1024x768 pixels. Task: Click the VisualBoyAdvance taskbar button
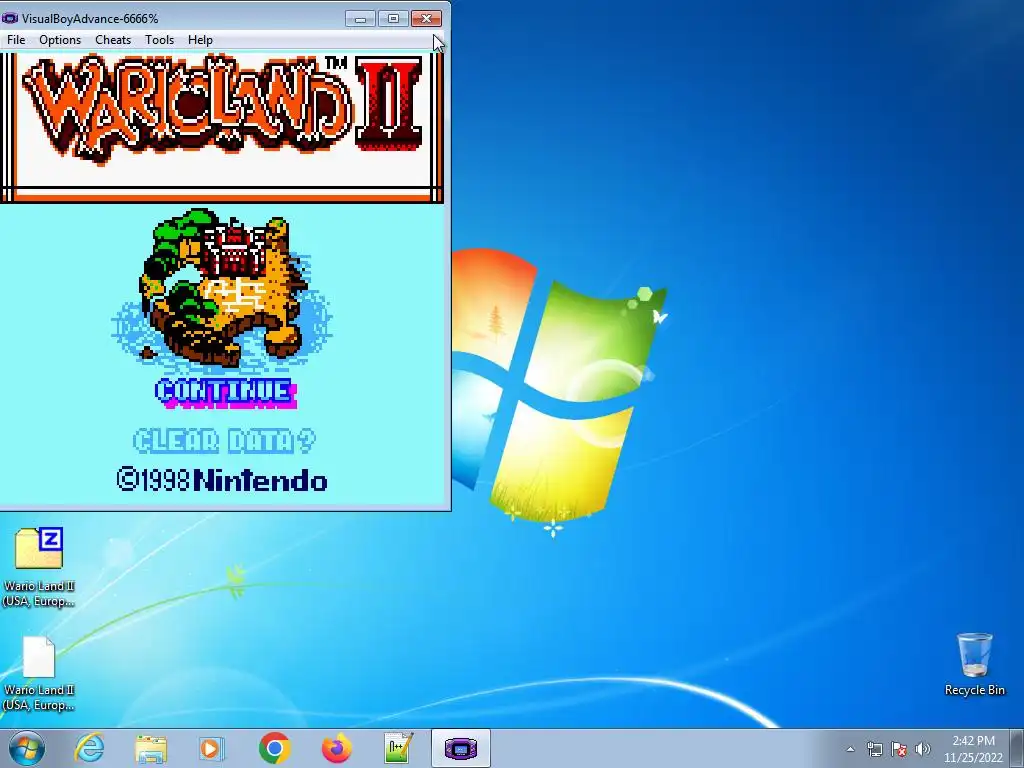[460, 748]
